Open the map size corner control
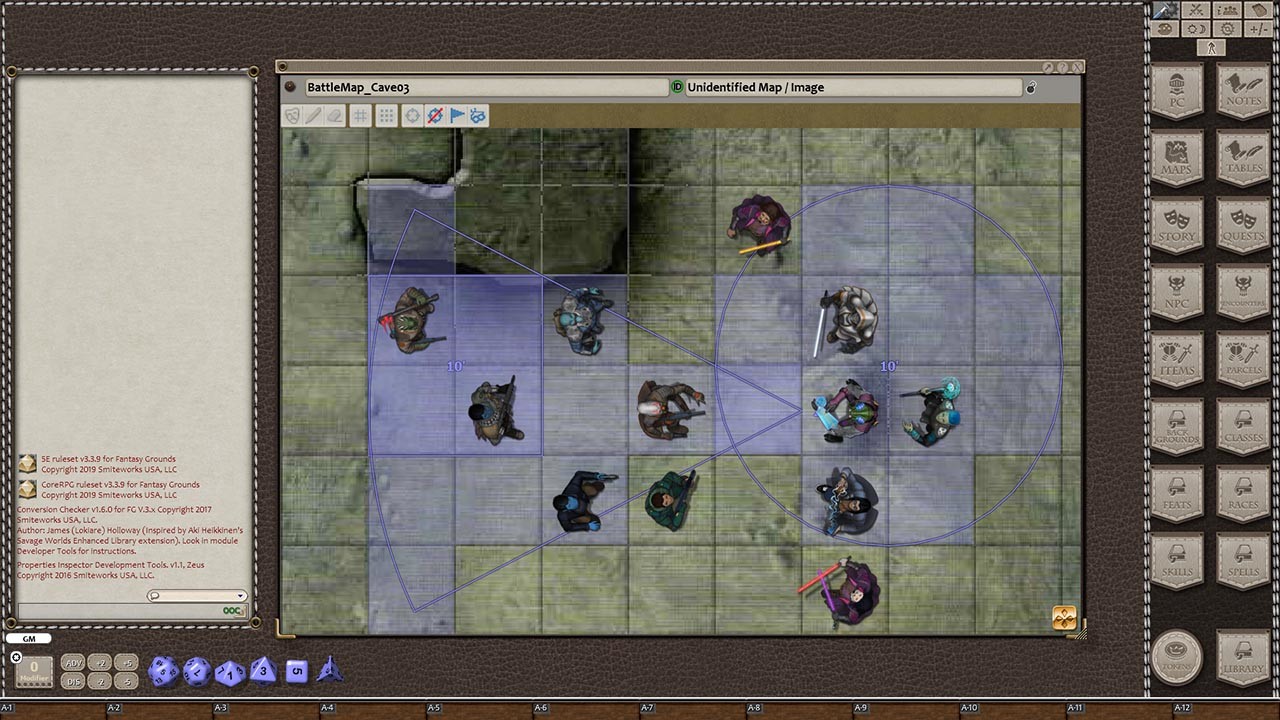The height and width of the screenshot is (720, 1280). pos(1064,618)
